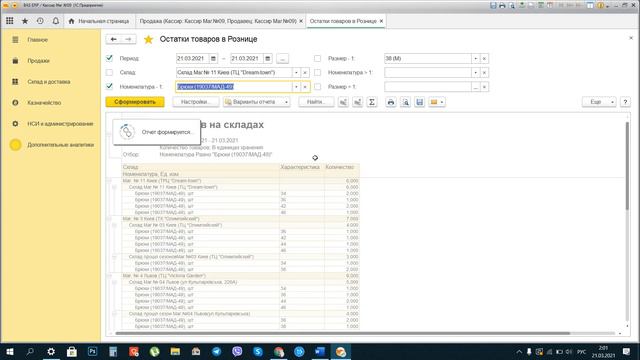The image size is (640, 360).
Task: Click the report's vertical scrollbar
Action: (x=627, y=167)
